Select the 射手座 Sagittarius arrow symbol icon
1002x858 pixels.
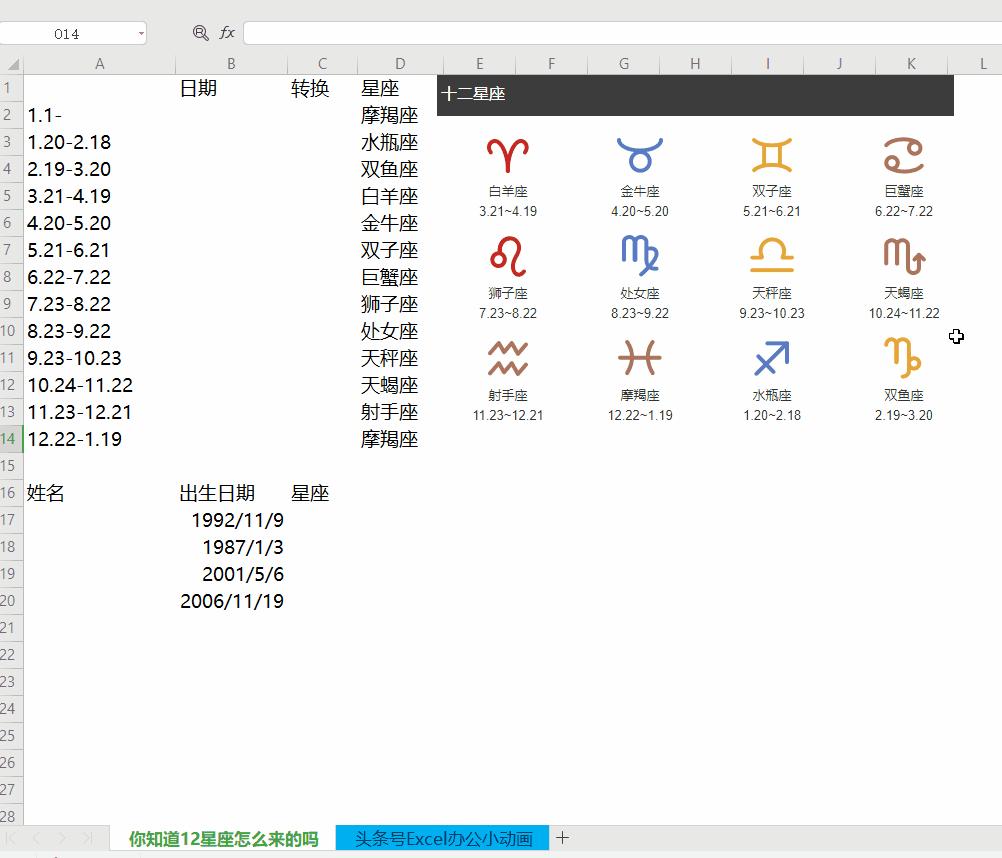[508, 358]
